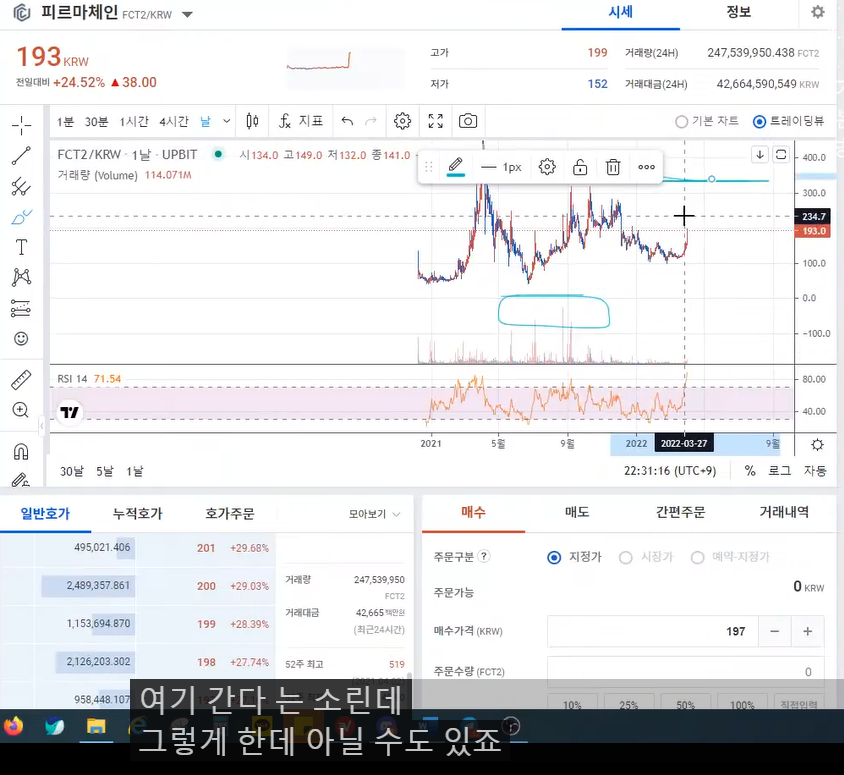Open the FCT2/KRW market dropdown arrow
This screenshot has width=844, height=775.
pyautogui.click(x=187, y=15)
